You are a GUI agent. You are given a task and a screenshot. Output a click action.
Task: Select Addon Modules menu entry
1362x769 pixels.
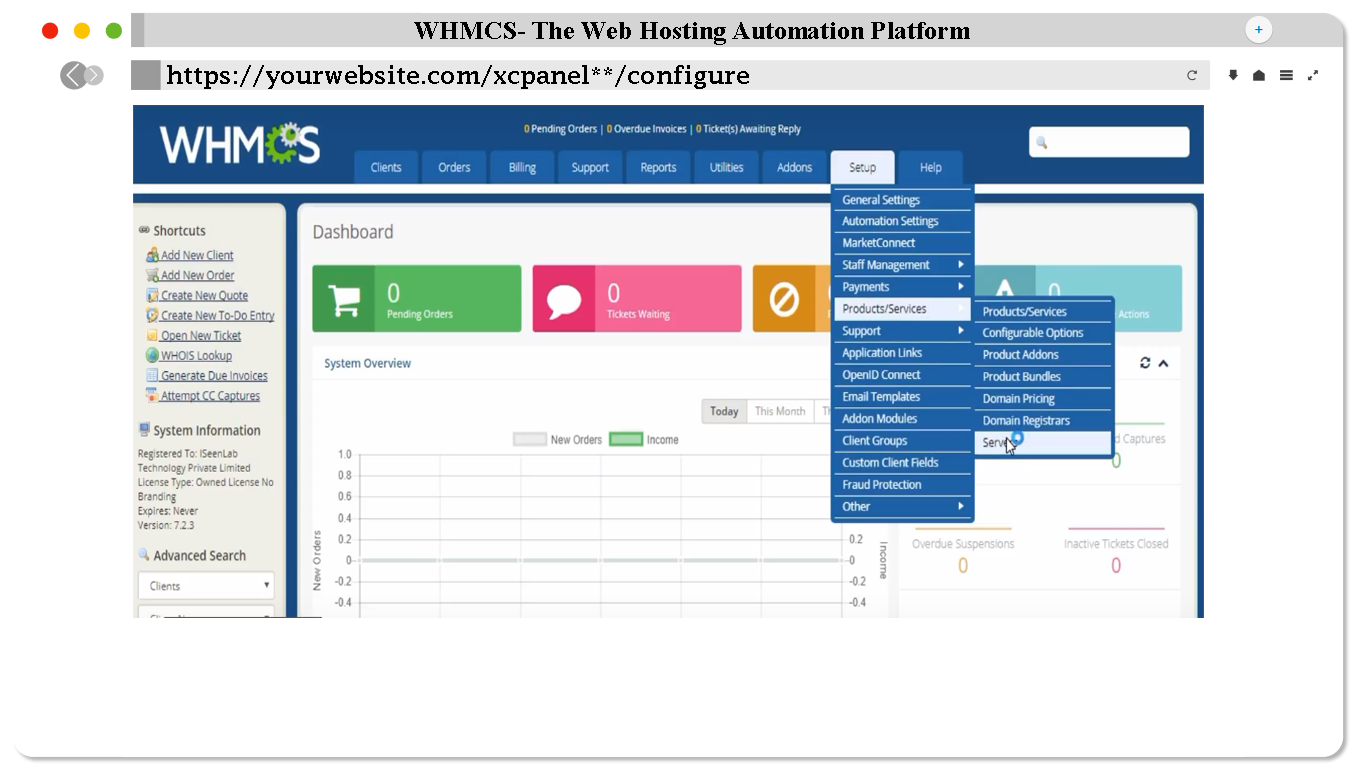903,419
